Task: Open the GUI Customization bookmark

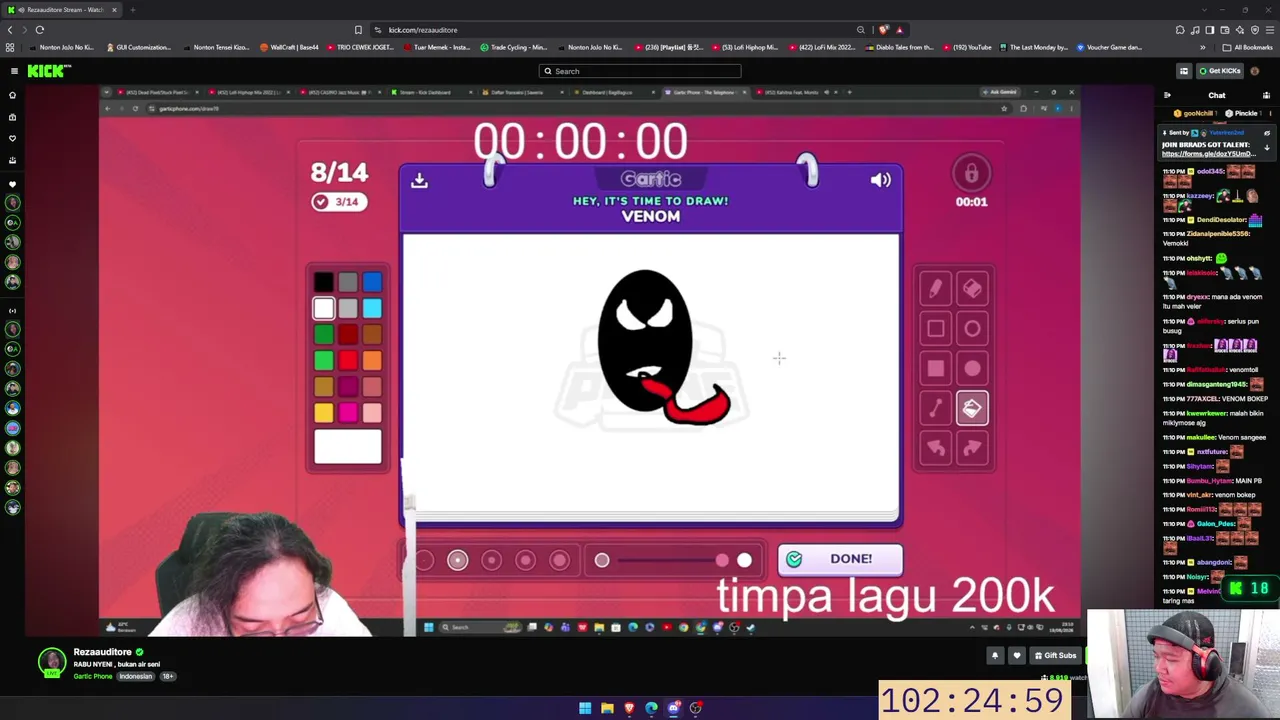Action: click(138, 47)
